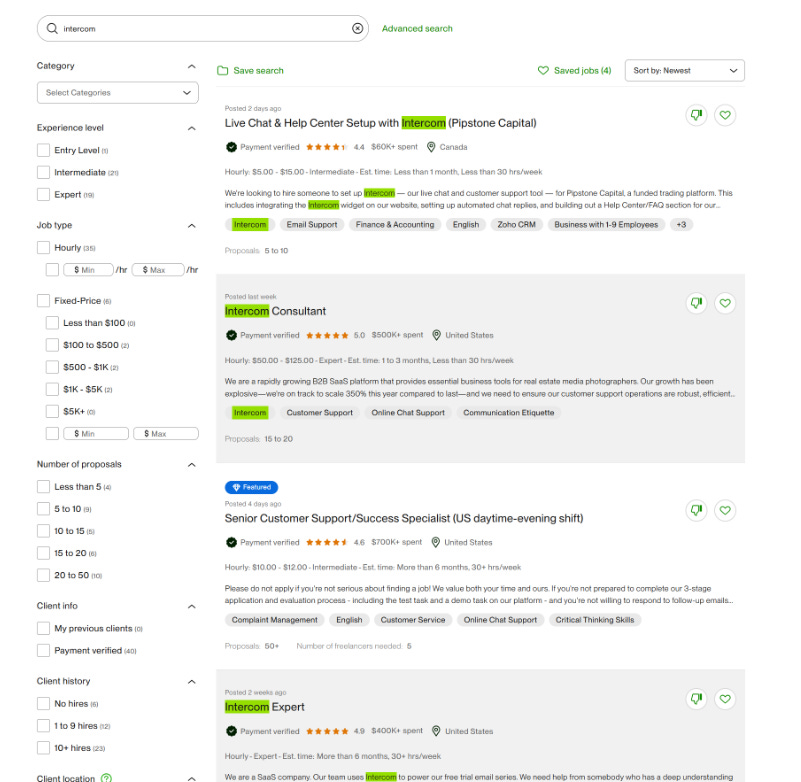Click the Client location help icon
Image resolution: width=801 pixels, height=782 pixels.
106,778
